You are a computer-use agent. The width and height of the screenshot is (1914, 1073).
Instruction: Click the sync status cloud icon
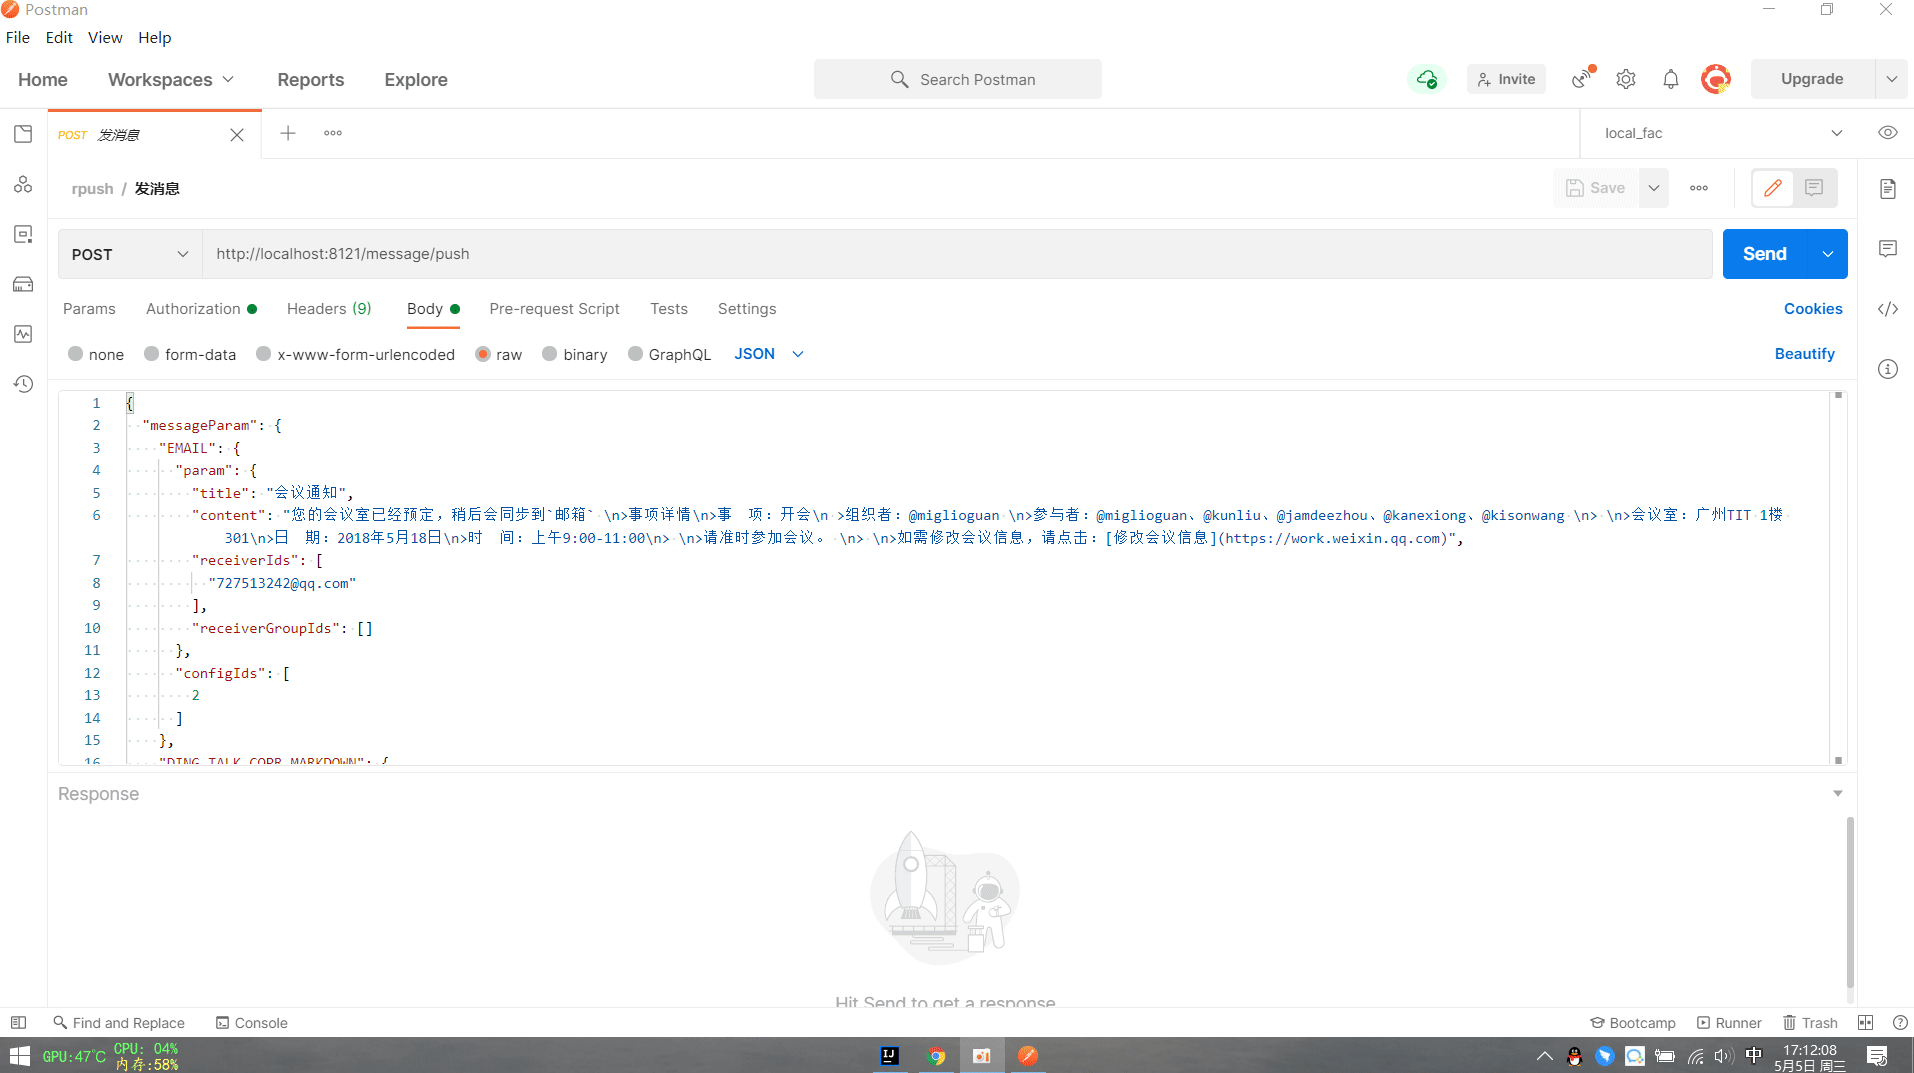pyautogui.click(x=1427, y=79)
